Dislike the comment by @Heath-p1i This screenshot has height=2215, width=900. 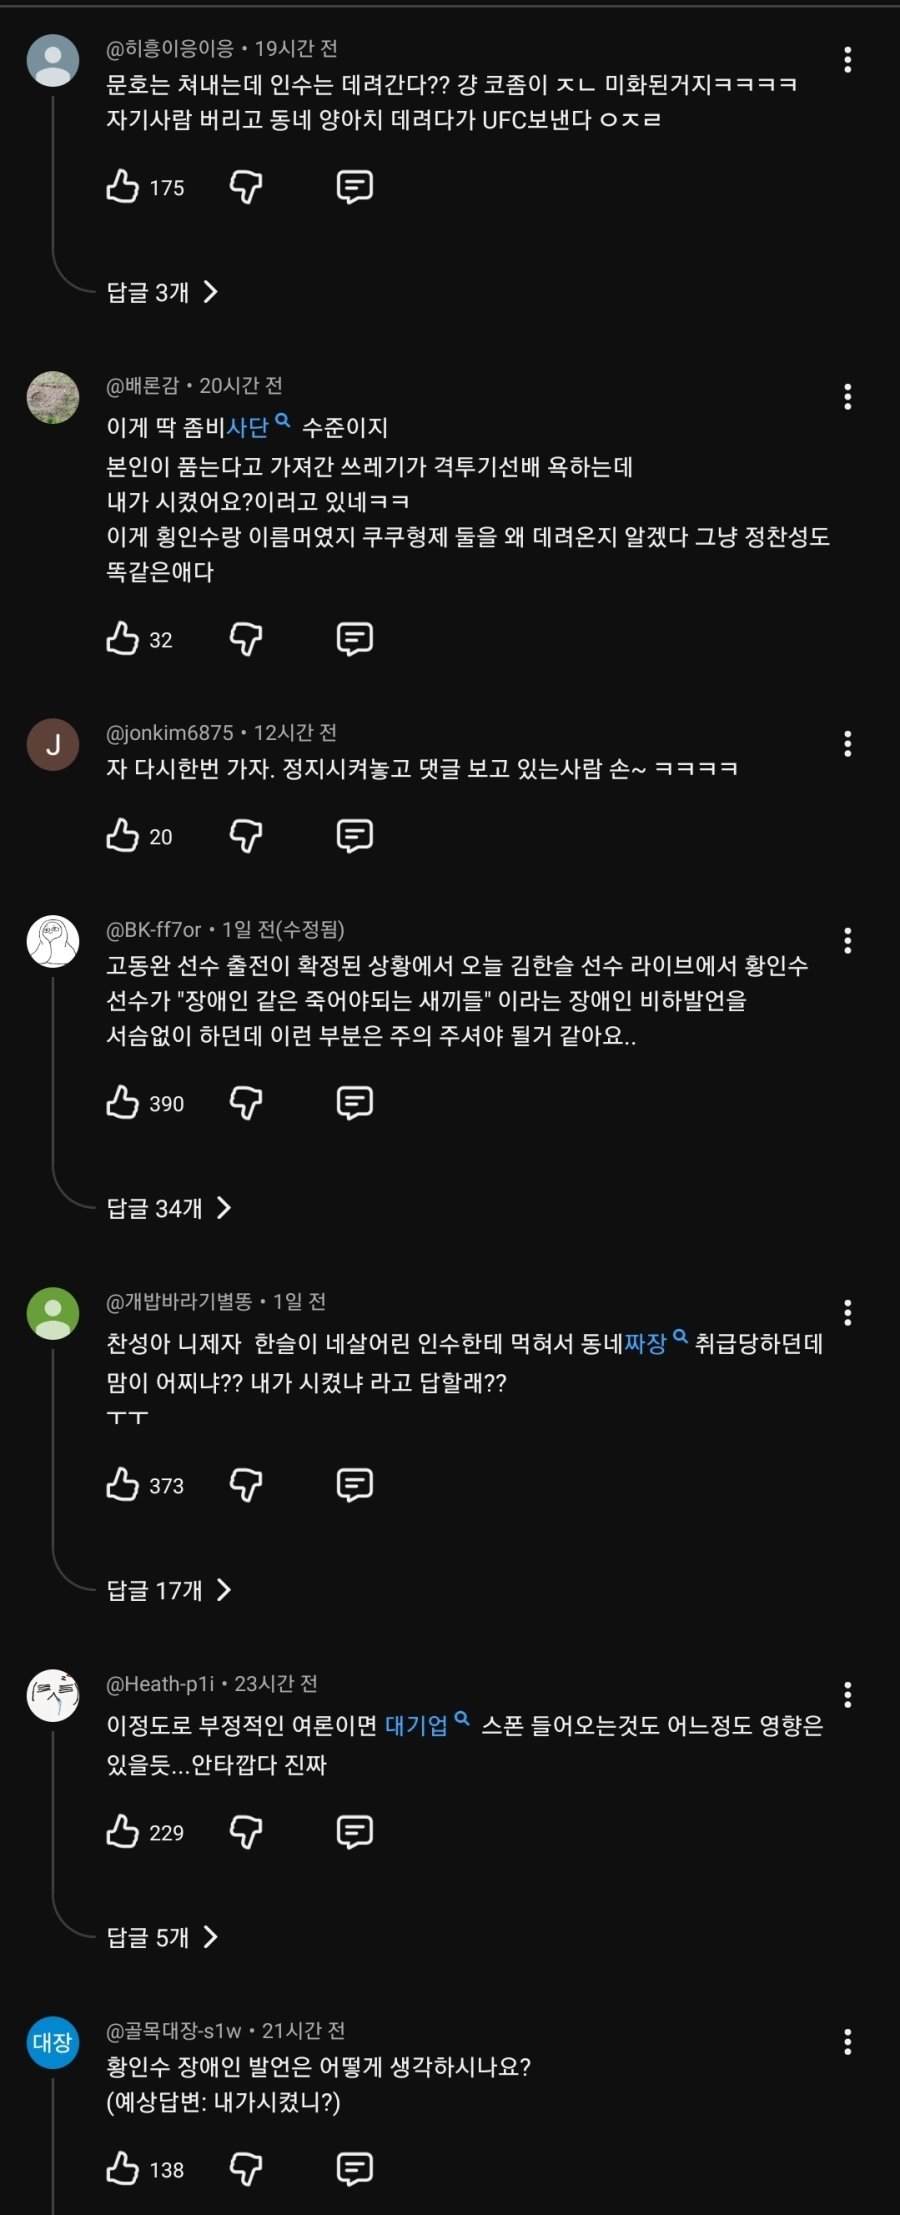point(246,1831)
